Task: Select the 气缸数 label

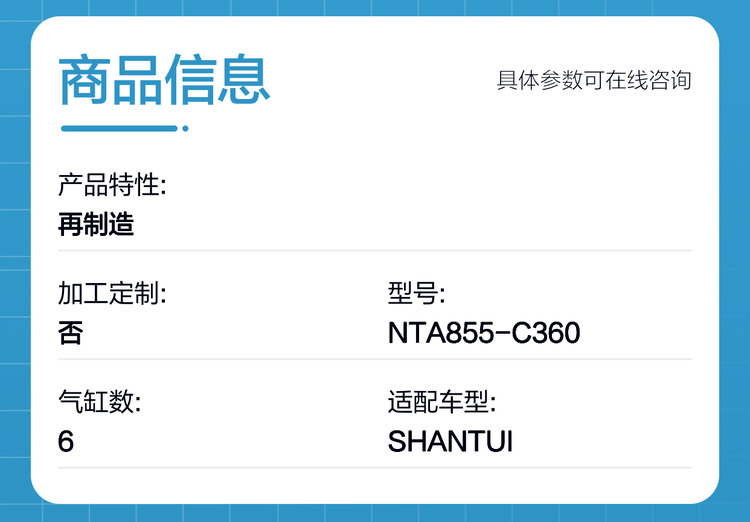Action: [100, 403]
